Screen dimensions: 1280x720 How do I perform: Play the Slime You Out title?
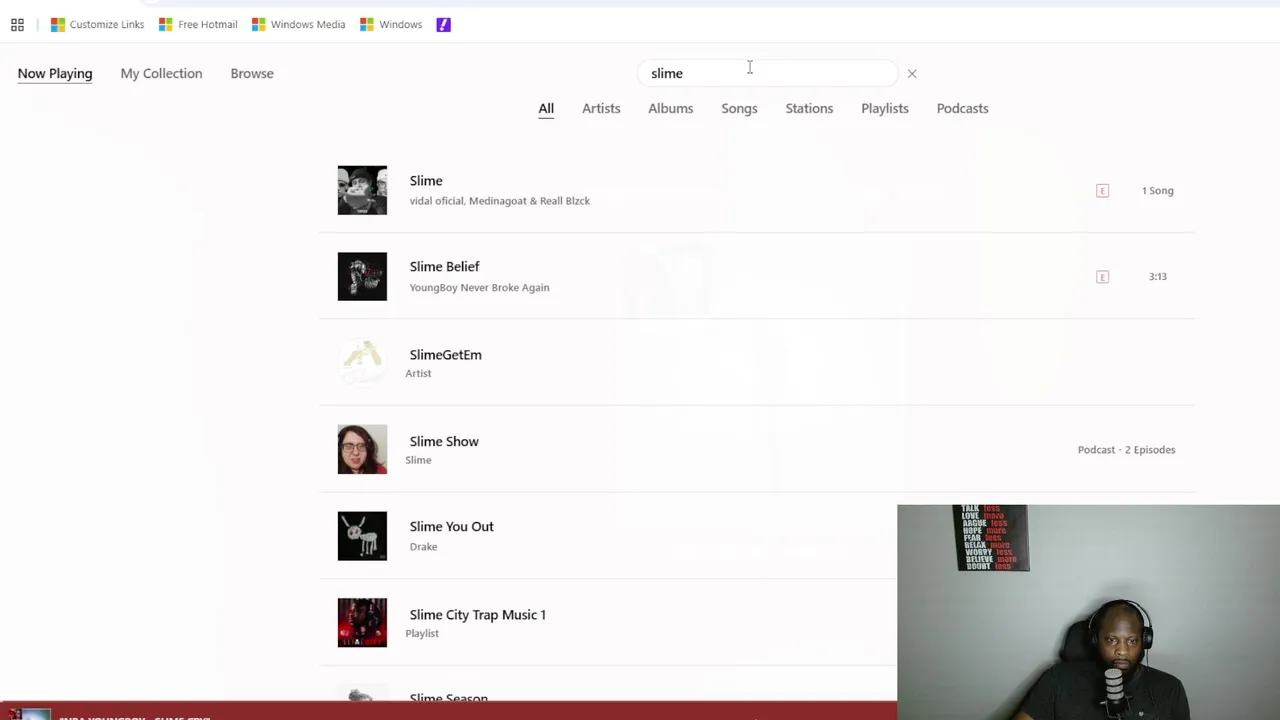(x=451, y=527)
